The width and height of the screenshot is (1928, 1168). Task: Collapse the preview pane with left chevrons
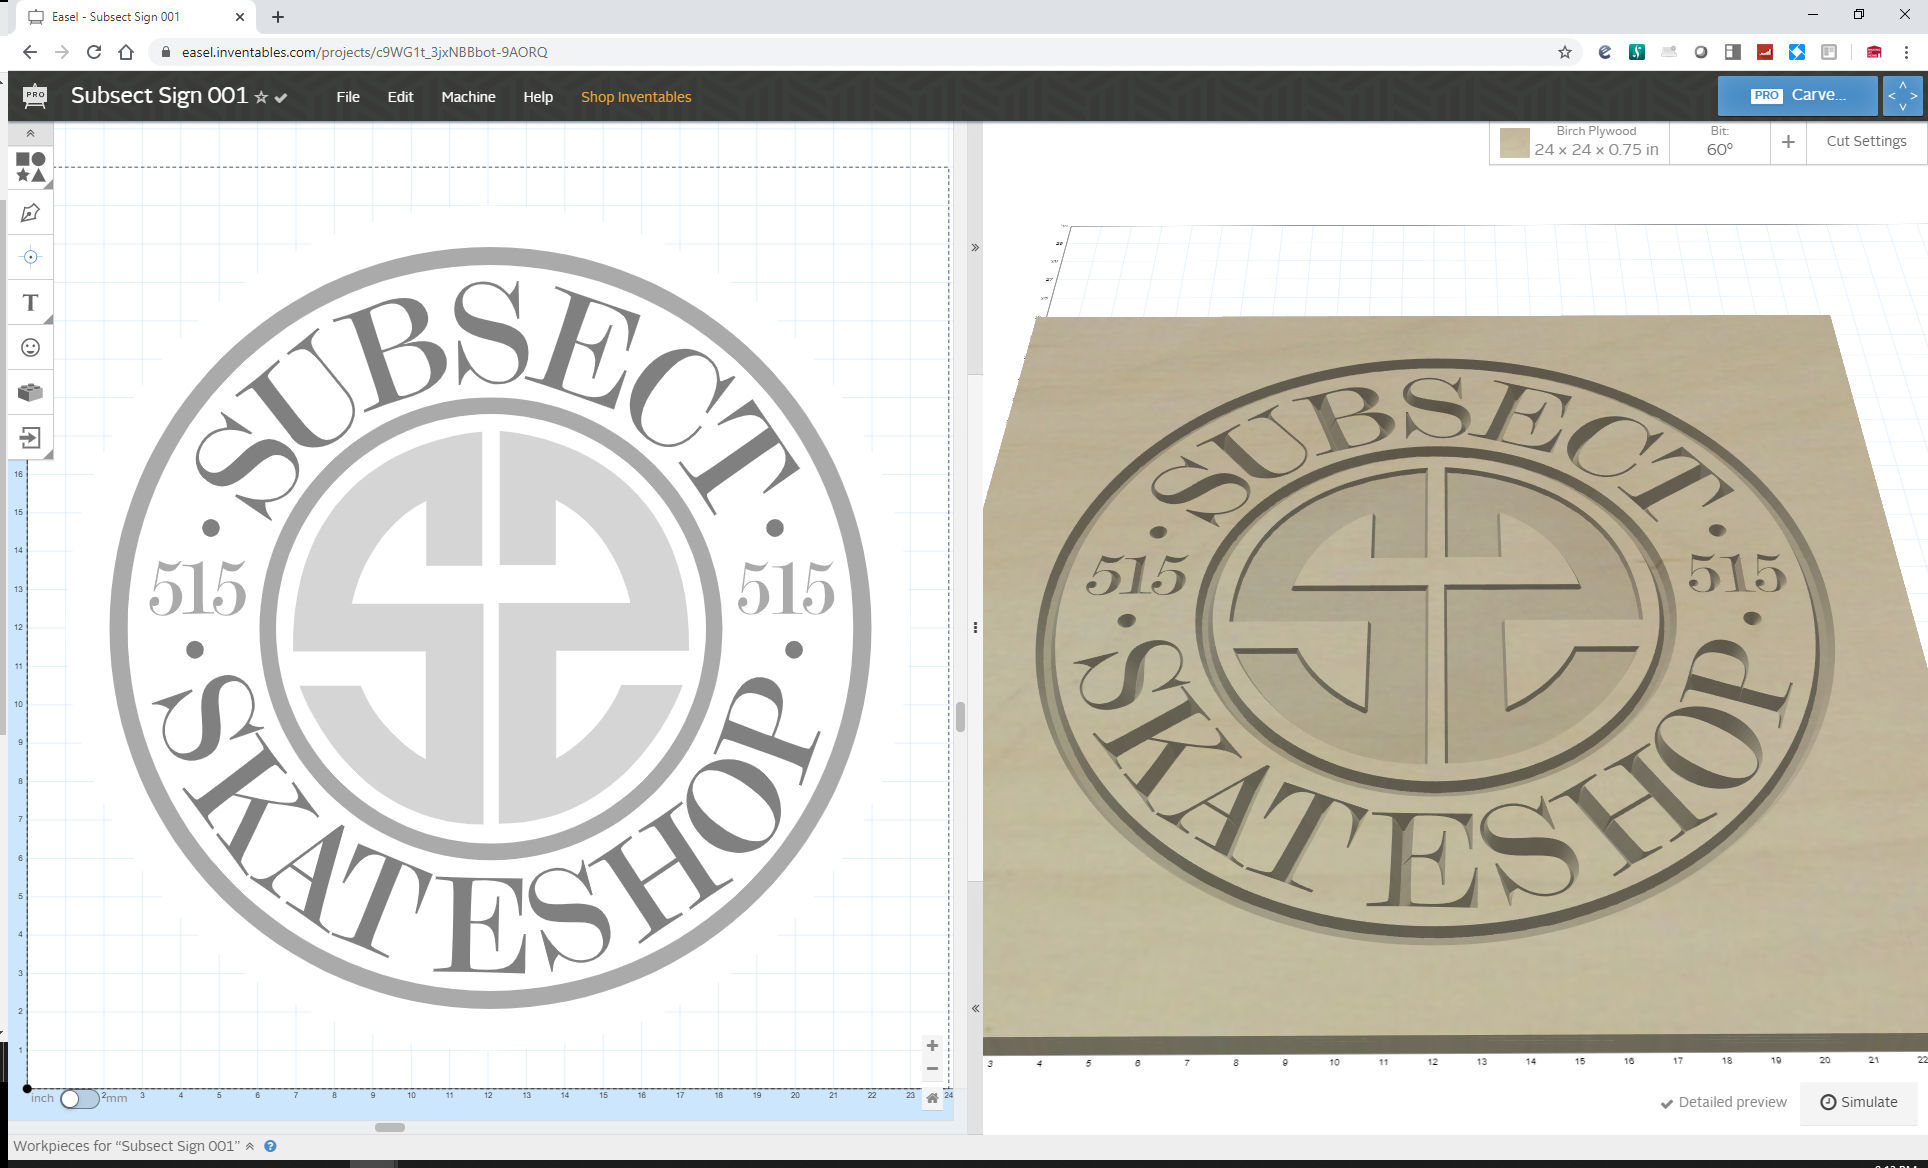(975, 1008)
